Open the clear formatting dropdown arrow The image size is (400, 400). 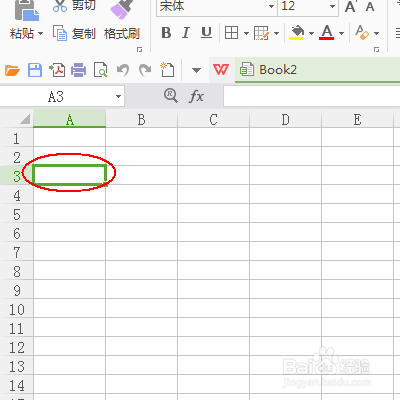click(376, 33)
